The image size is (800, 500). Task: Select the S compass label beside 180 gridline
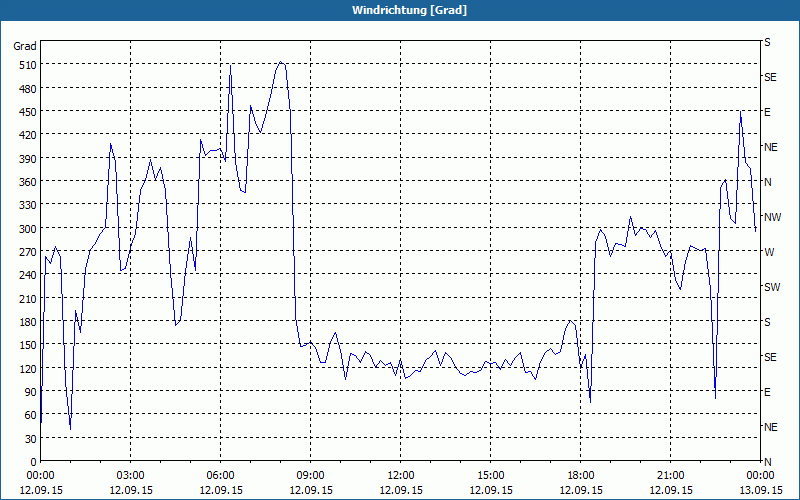[767, 322]
